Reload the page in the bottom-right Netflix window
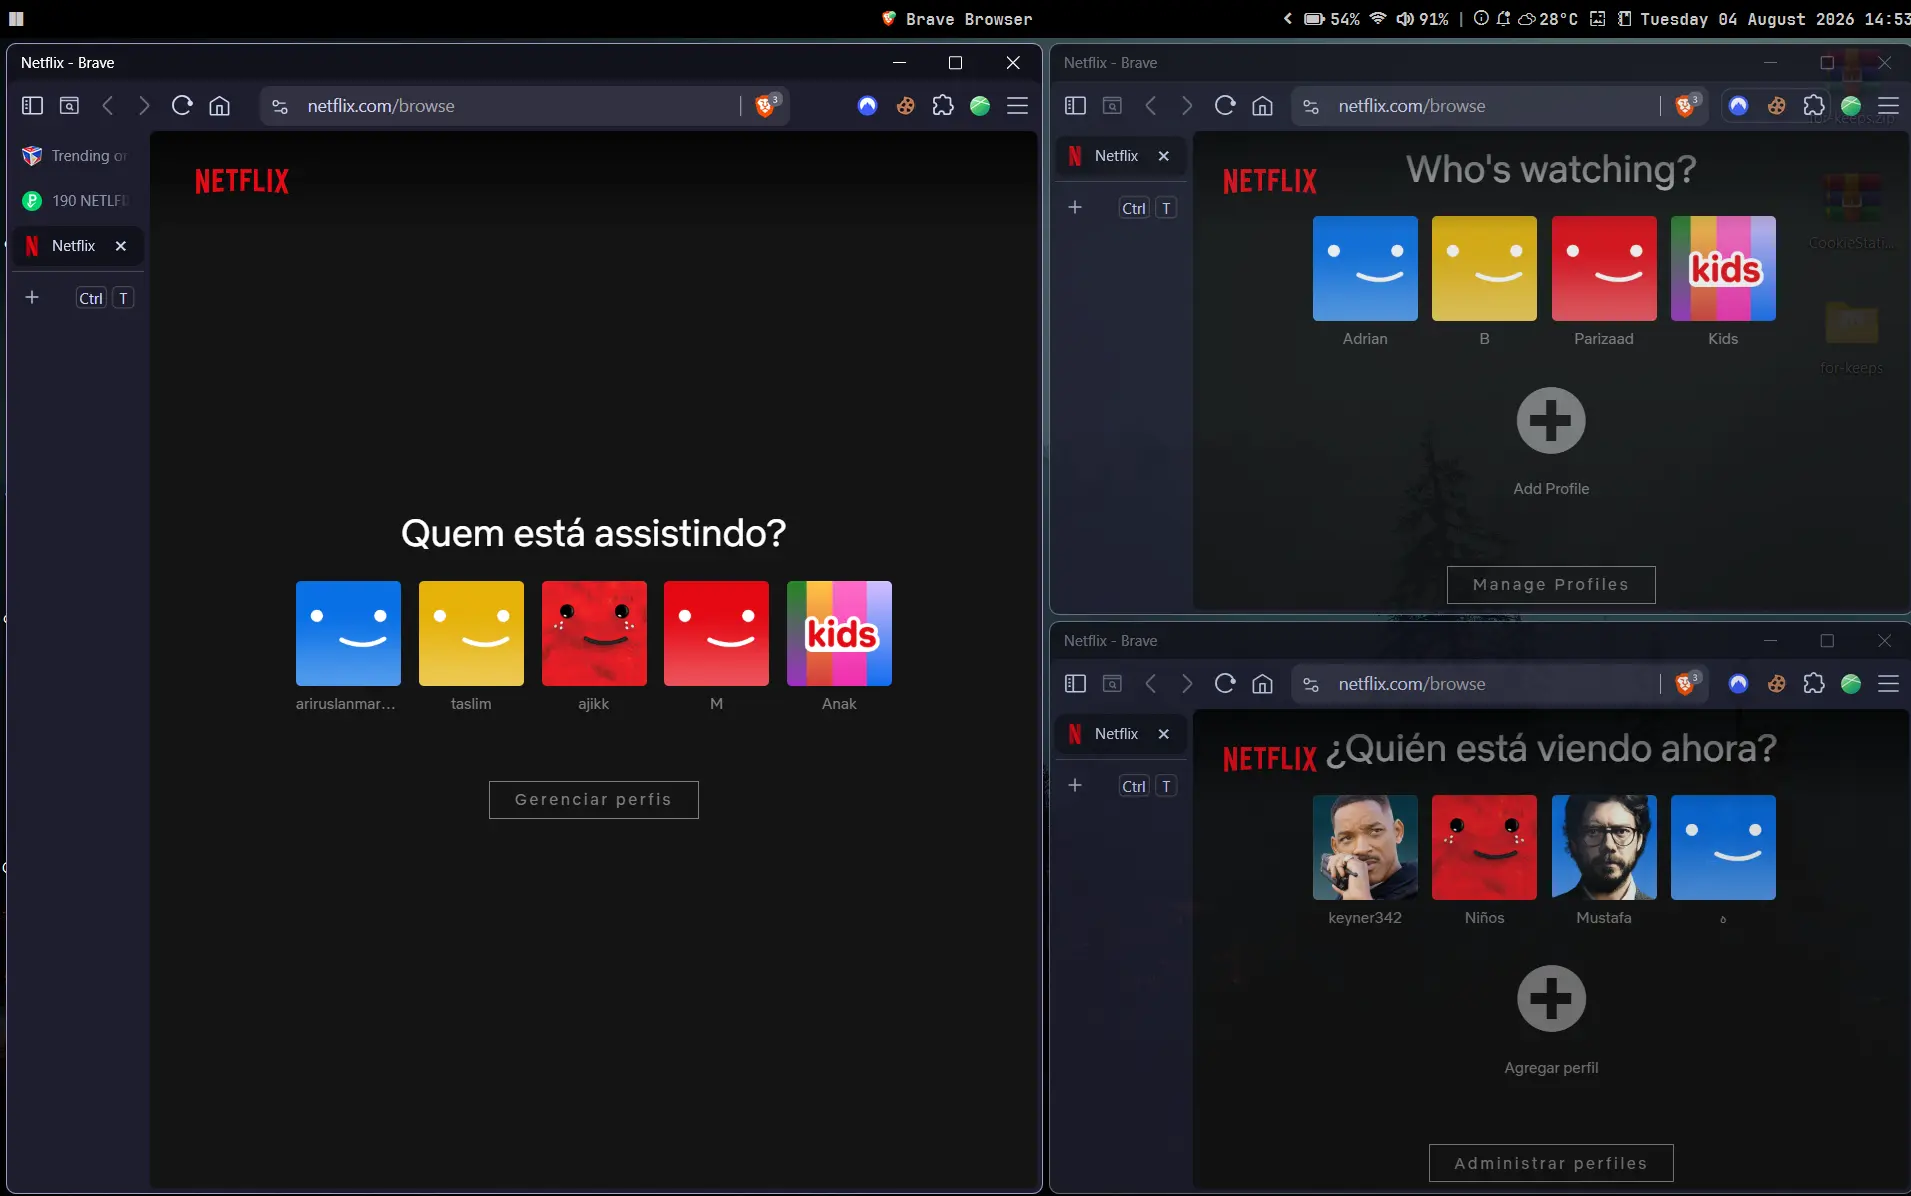Screen dimensions: 1911x1196 pyautogui.click(x=1225, y=684)
